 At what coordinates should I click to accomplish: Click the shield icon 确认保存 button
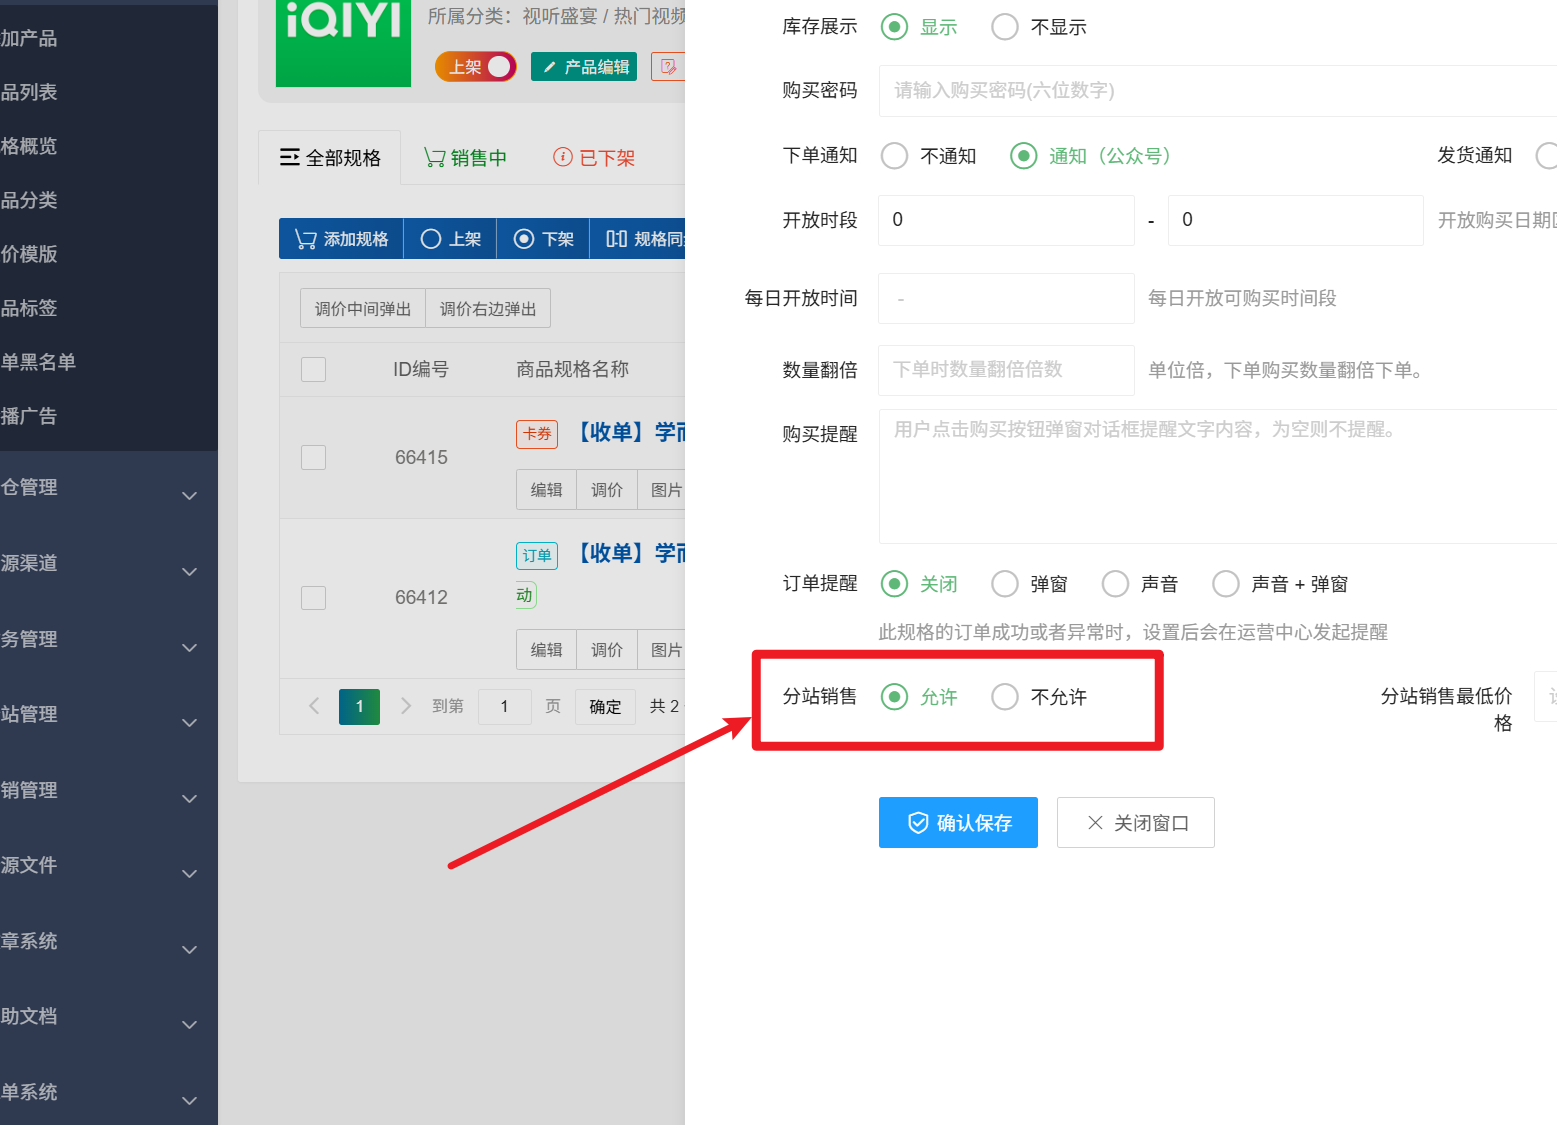click(x=958, y=822)
